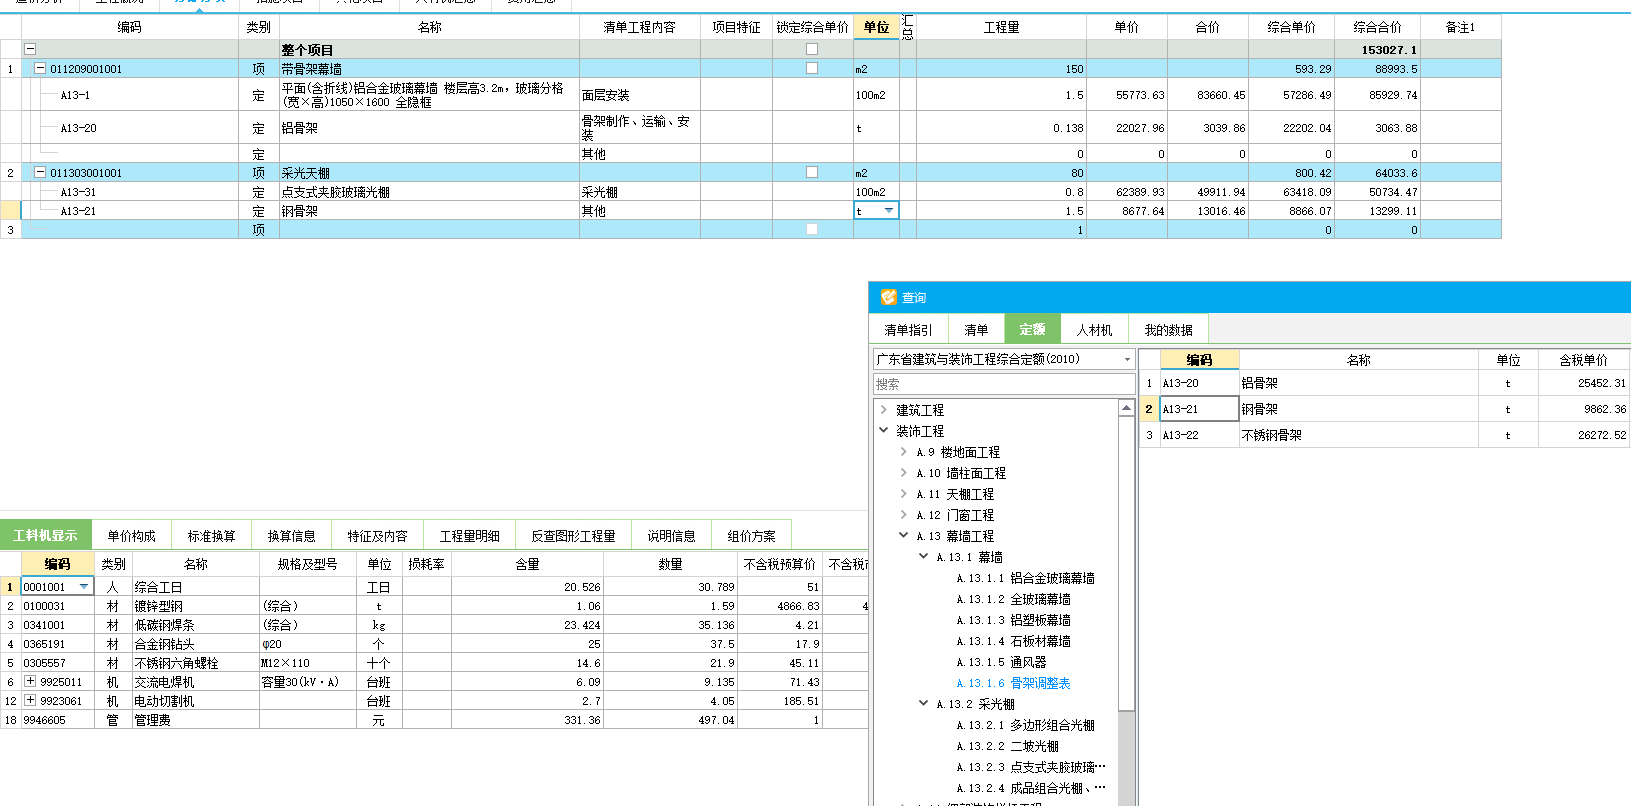
Task: Switch to 单价构成 tab
Action: tap(131, 535)
